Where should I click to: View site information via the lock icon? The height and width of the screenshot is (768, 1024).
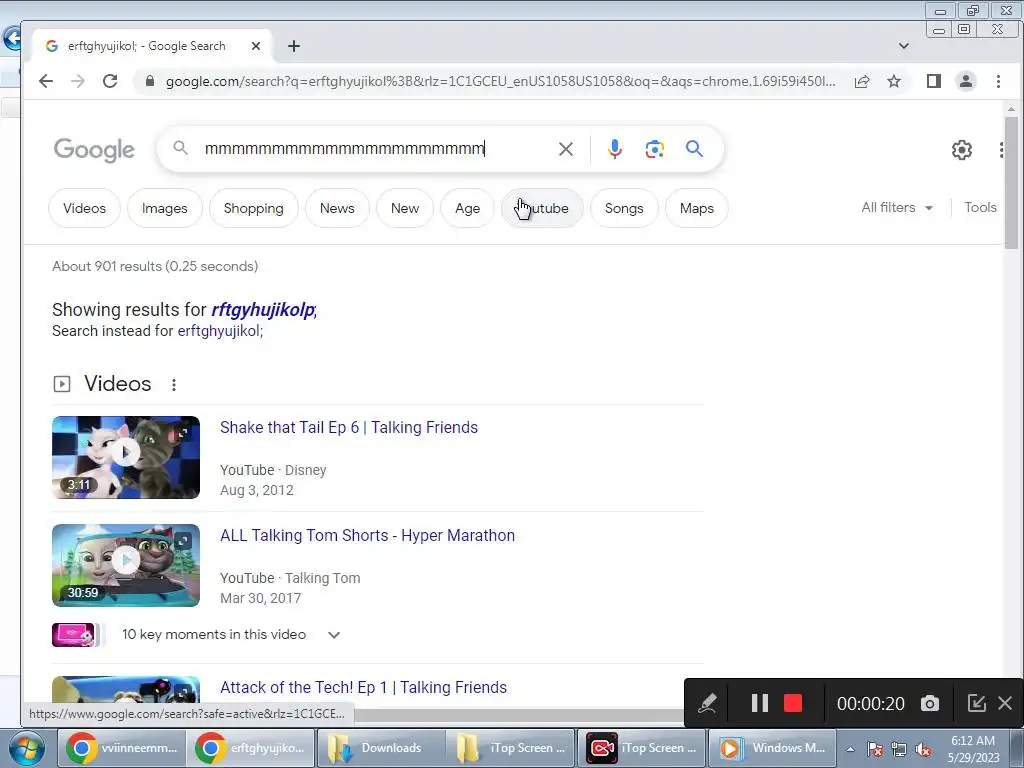pos(150,81)
